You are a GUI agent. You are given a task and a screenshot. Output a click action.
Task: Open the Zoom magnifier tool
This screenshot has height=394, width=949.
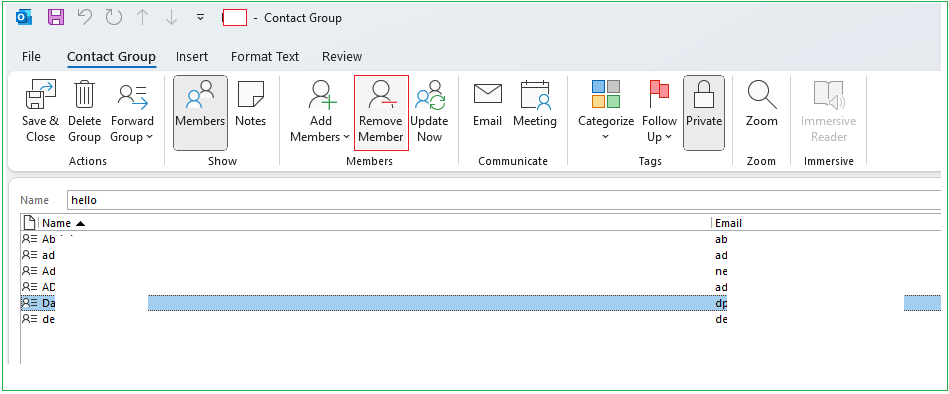[761, 105]
